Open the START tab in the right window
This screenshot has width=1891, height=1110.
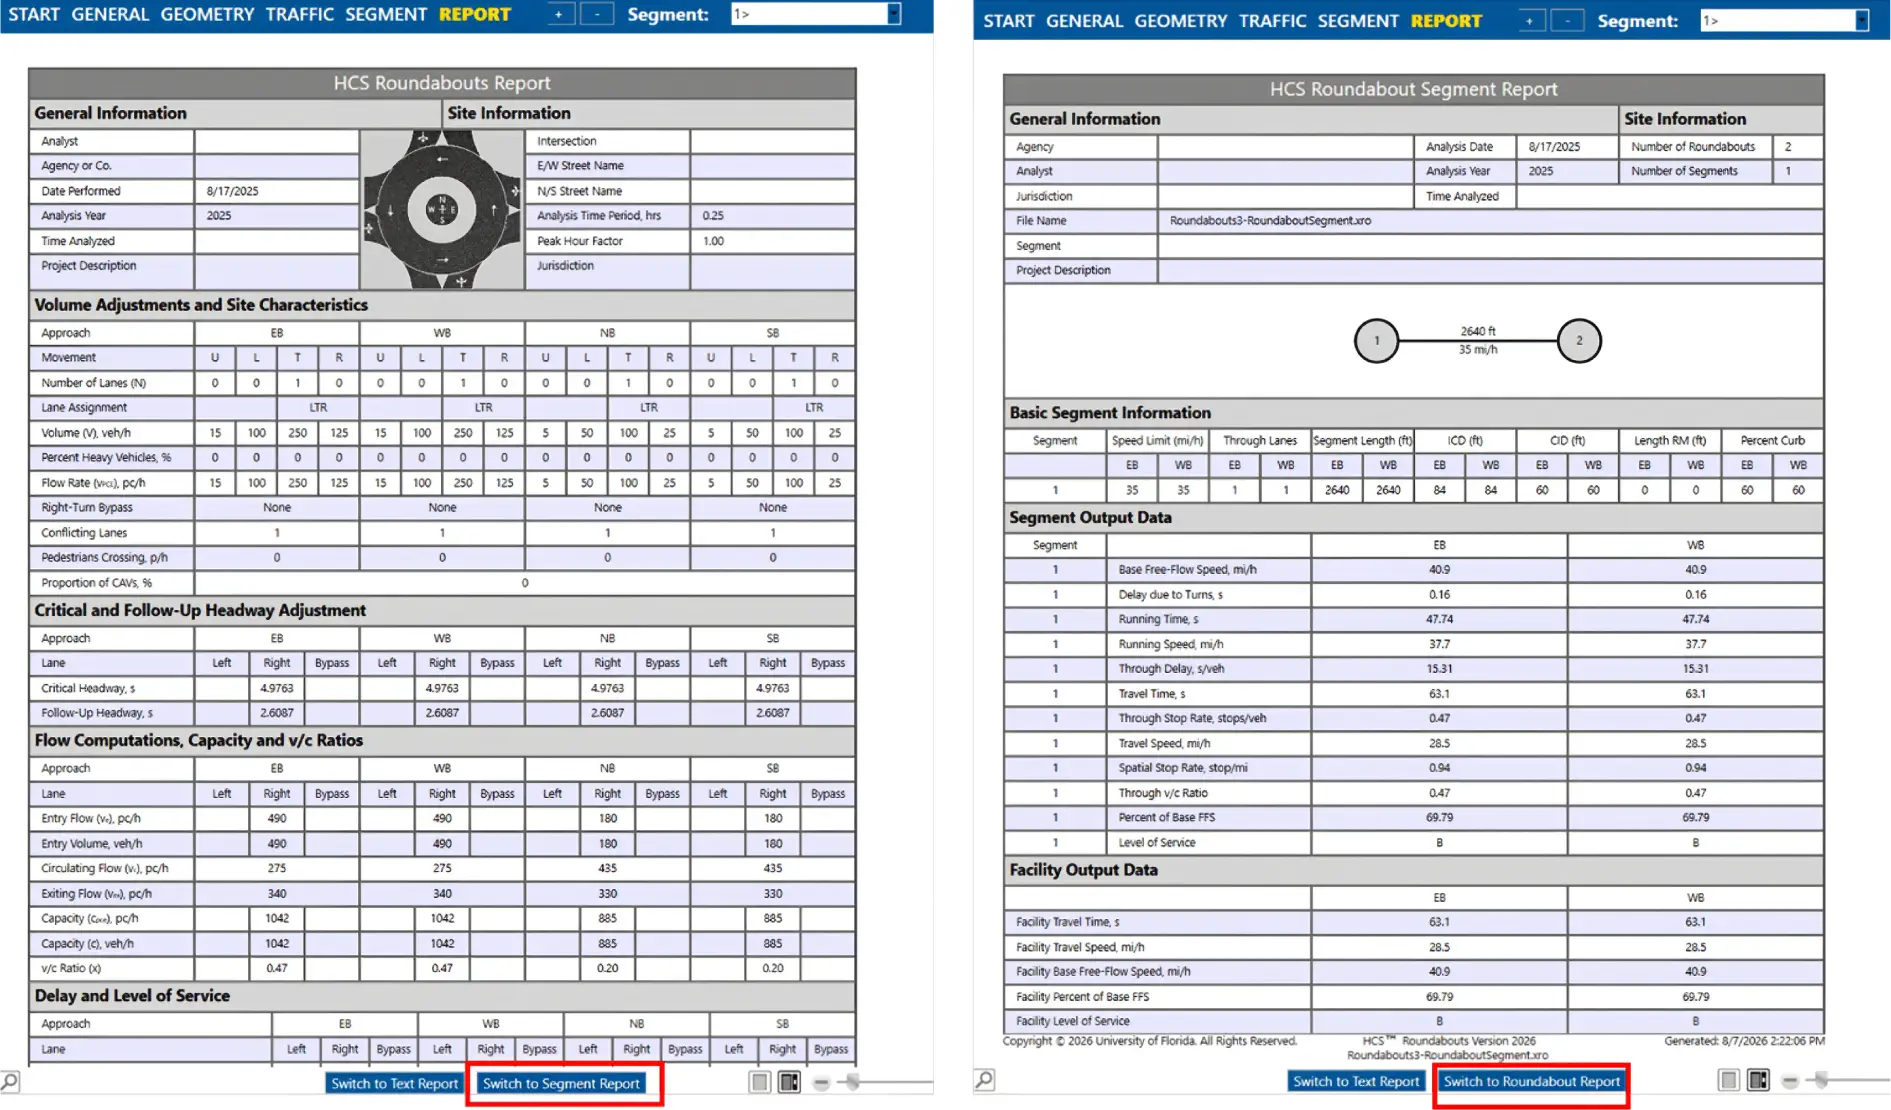click(1008, 20)
